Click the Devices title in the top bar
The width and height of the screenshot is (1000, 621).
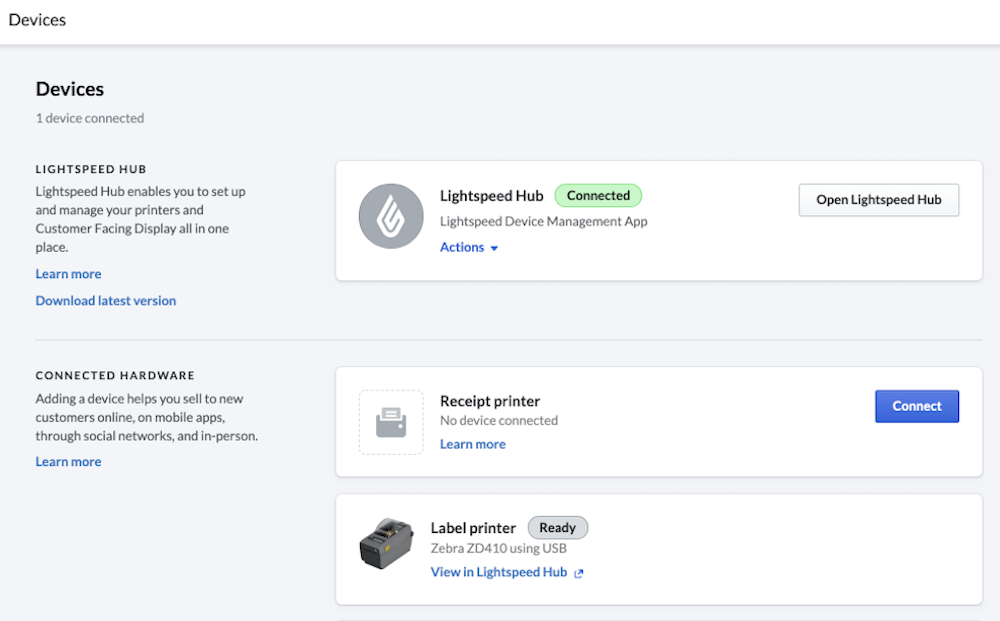[x=38, y=20]
